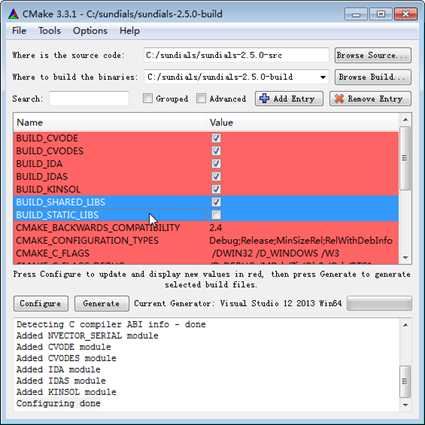The width and height of the screenshot is (425, 425).
Task: Uncheck the BUILD_IDA checkbox
Action: point(216,164)
